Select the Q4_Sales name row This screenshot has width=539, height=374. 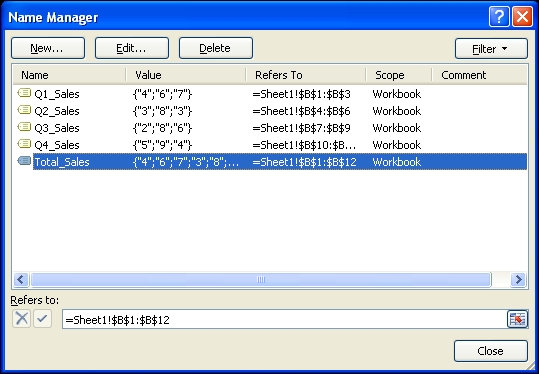270,145
